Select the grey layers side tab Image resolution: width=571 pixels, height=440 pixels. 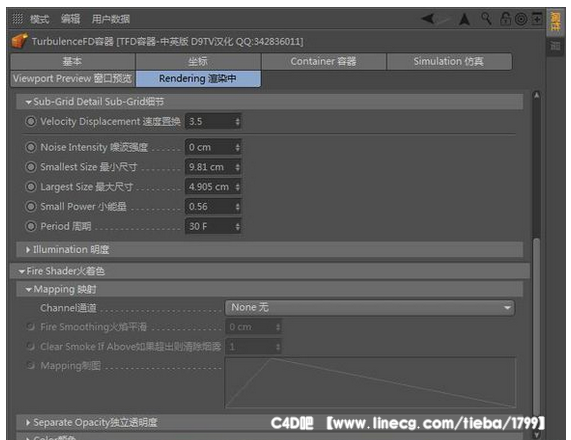[555, 46]
